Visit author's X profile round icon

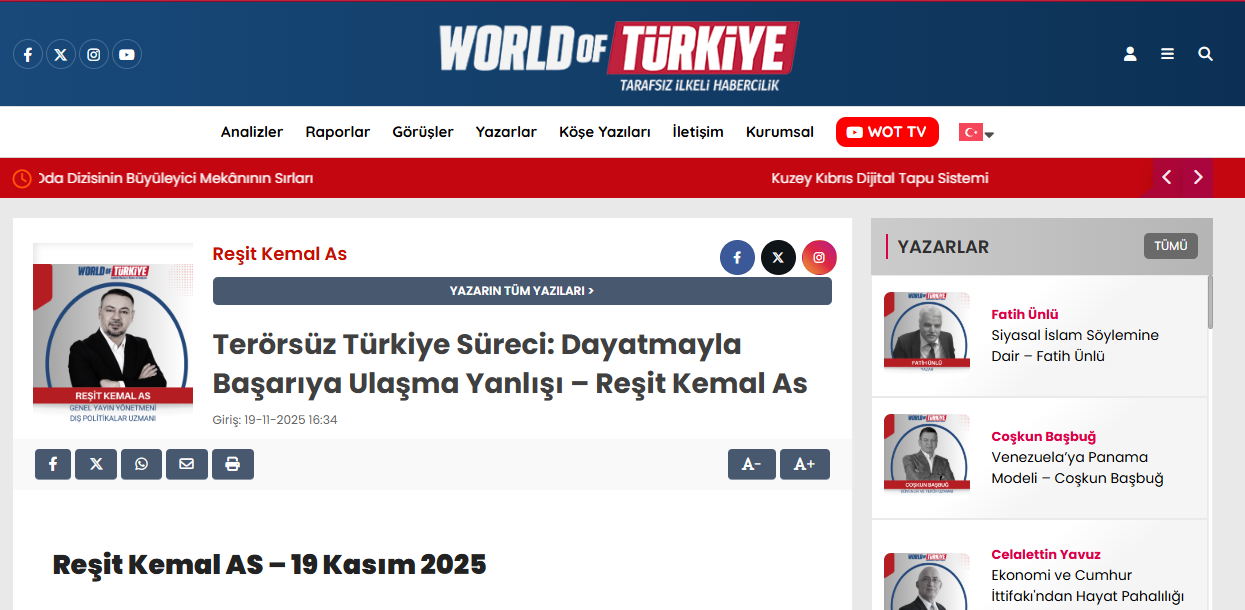778,257
